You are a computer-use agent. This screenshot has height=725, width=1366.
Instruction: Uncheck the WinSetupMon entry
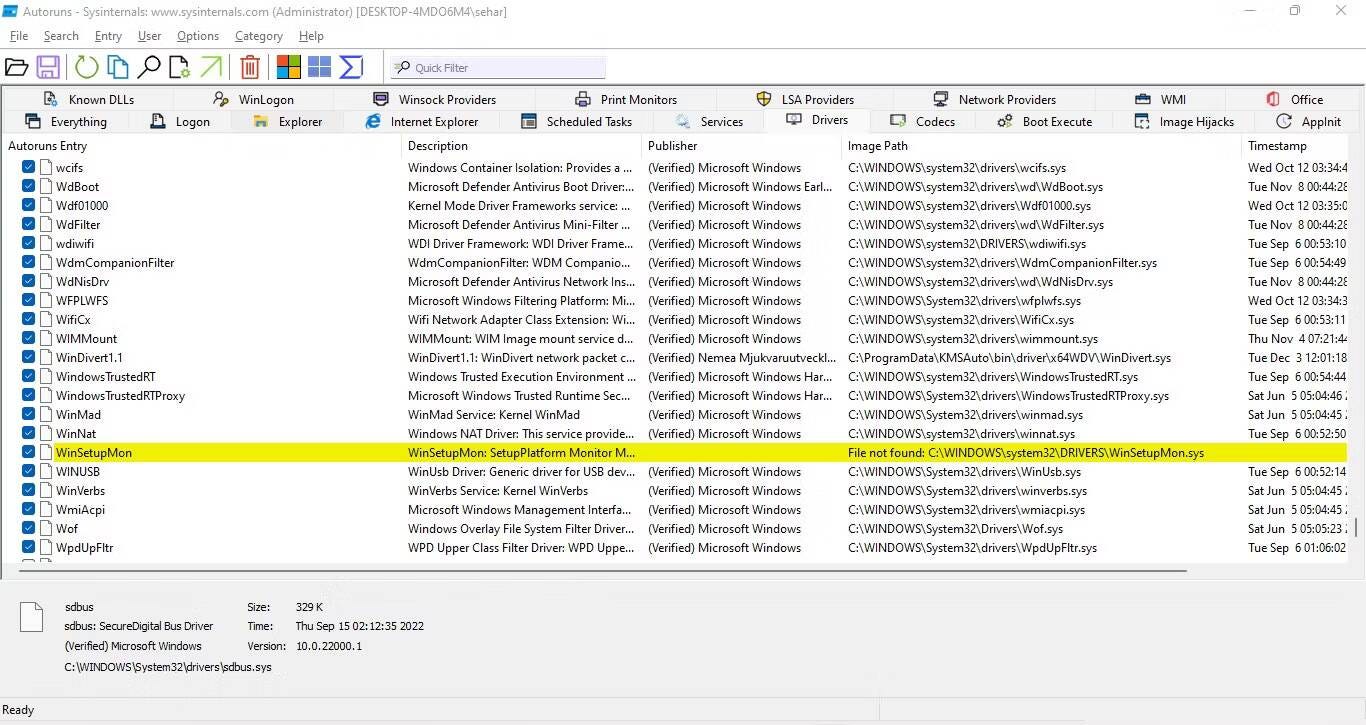[27, 452]
